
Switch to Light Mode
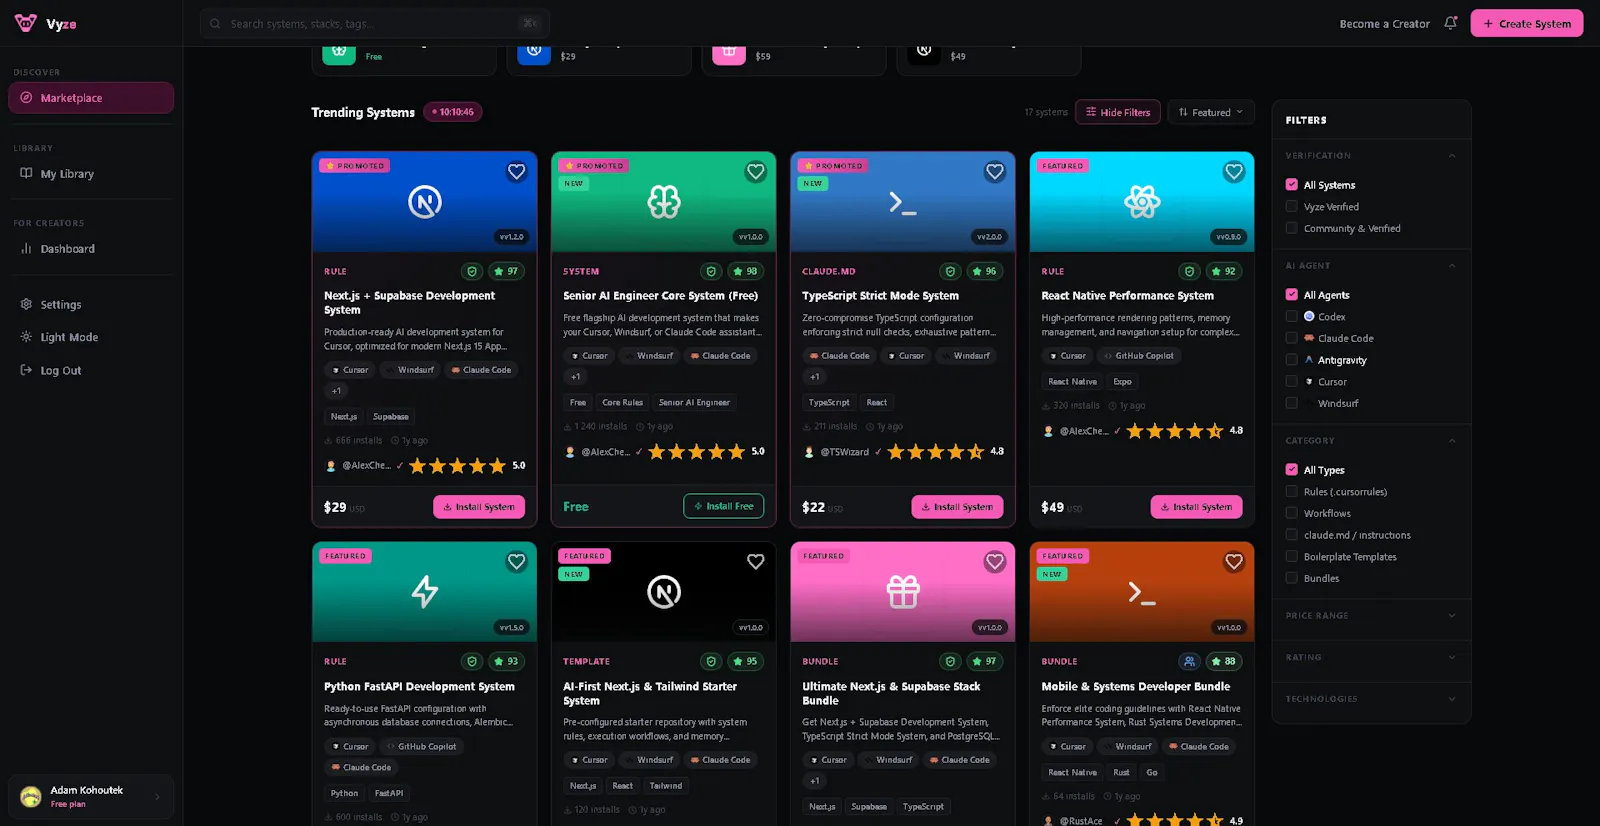91,338
